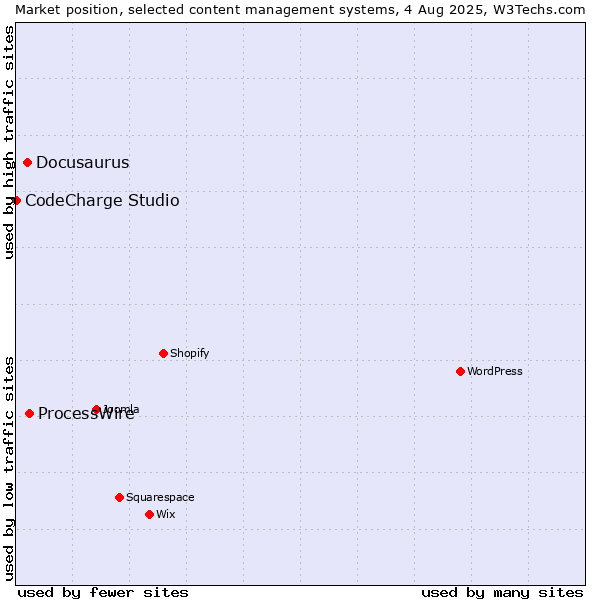
Task: Click the 'used by many sites' axis label
Action: click(502, 593)
